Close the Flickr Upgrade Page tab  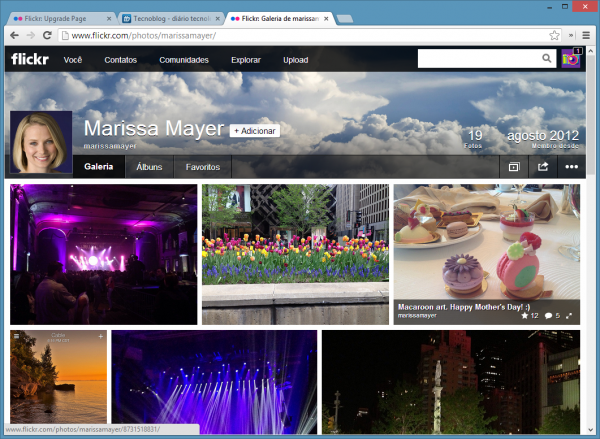[x=109, y=18]
